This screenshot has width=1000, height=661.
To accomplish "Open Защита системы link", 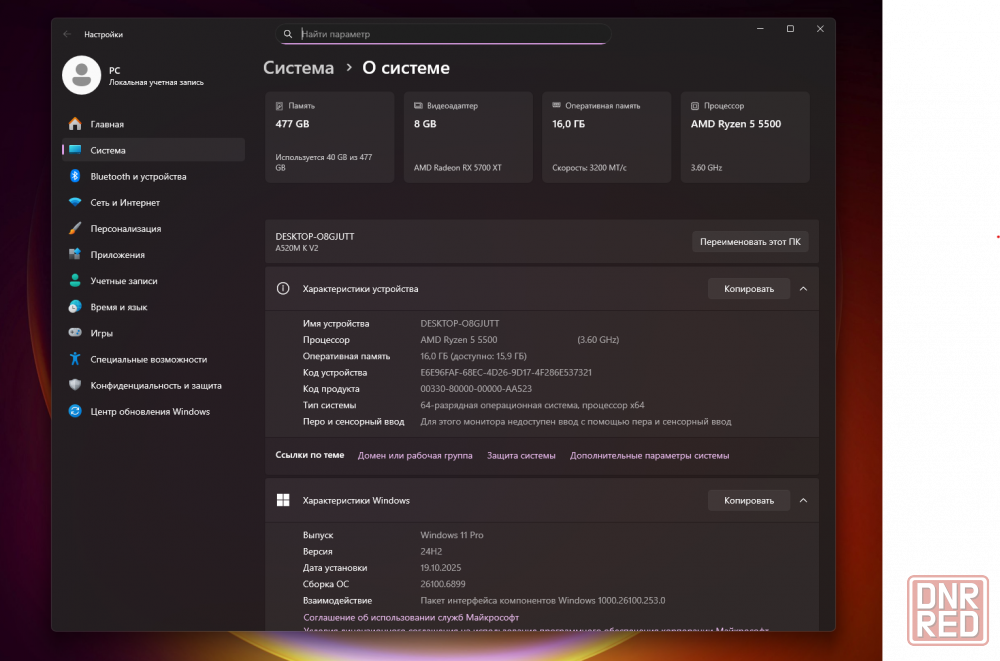I will pyautogui.click(x=521, y=455).
